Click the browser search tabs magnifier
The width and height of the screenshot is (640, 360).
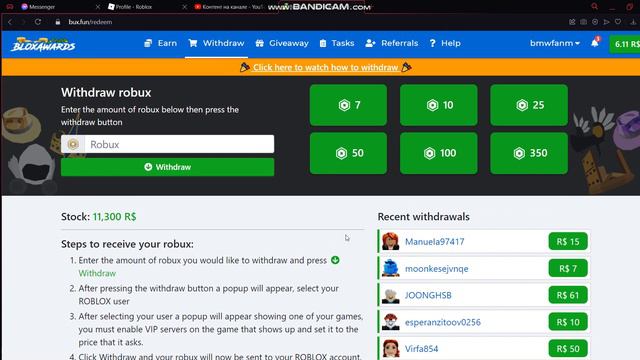click(x=595, y=7)
